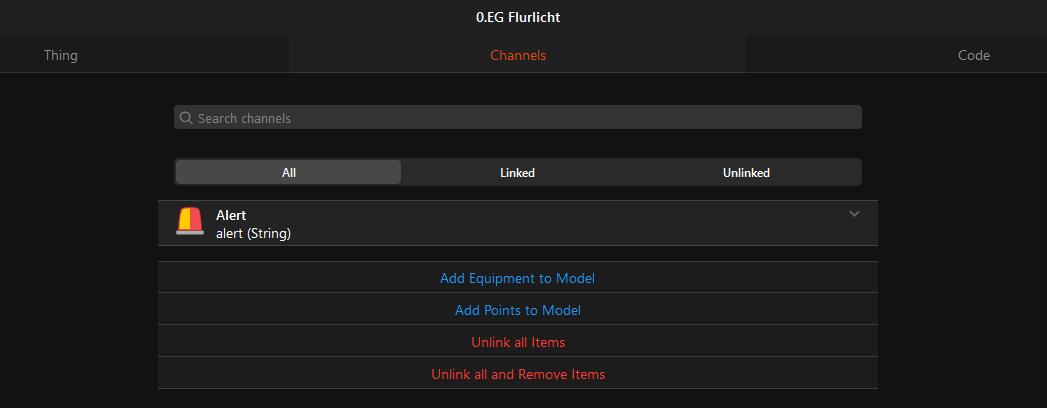Click Add Equipment to Model
The width and height of the screenshot is (1047, 408).
coord(517,278)
